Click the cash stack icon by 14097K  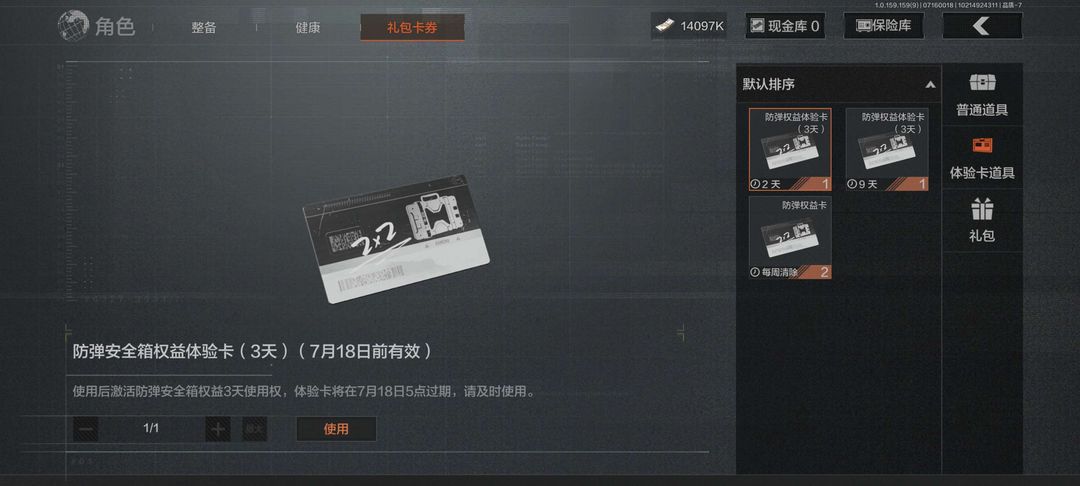[x=664, y=26]
